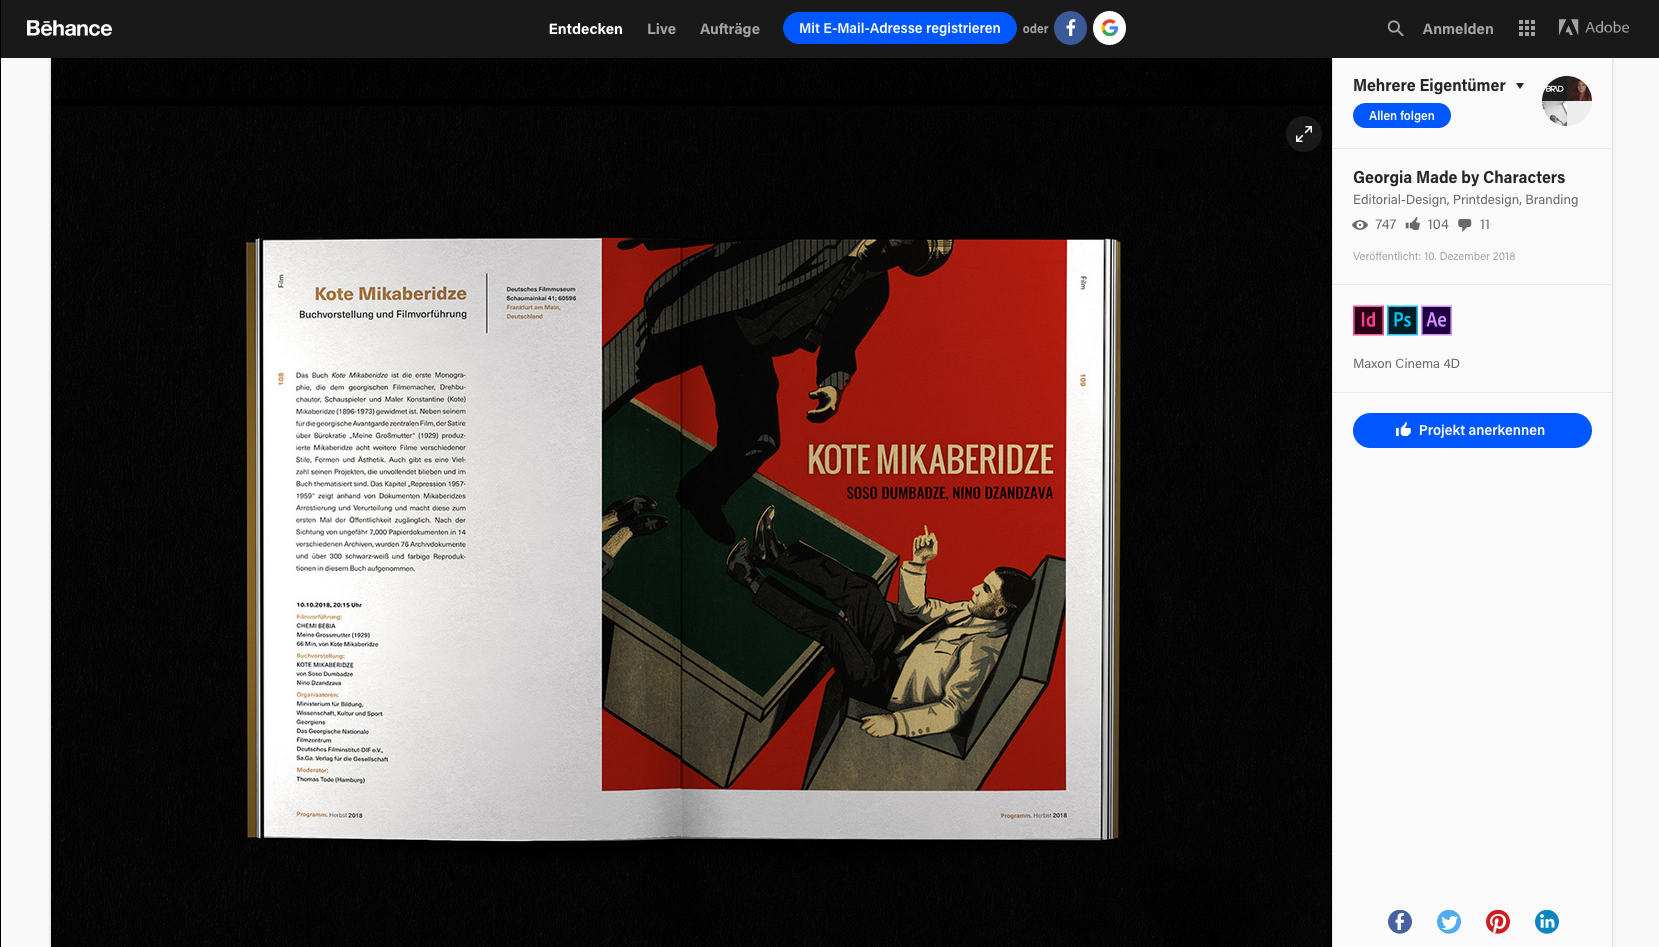This screenshot has height=947, width=1659.
Task: Click the appreciations thumbs-up icon
Action: (1413, 224)
